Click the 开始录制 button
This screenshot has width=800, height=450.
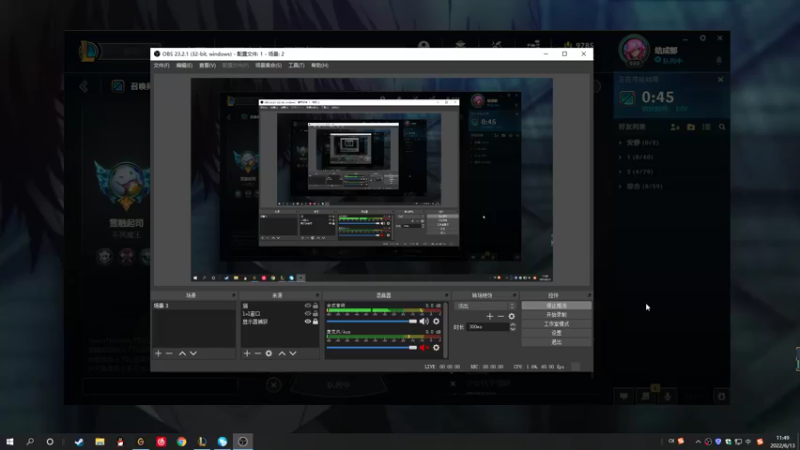coord(556,314)
